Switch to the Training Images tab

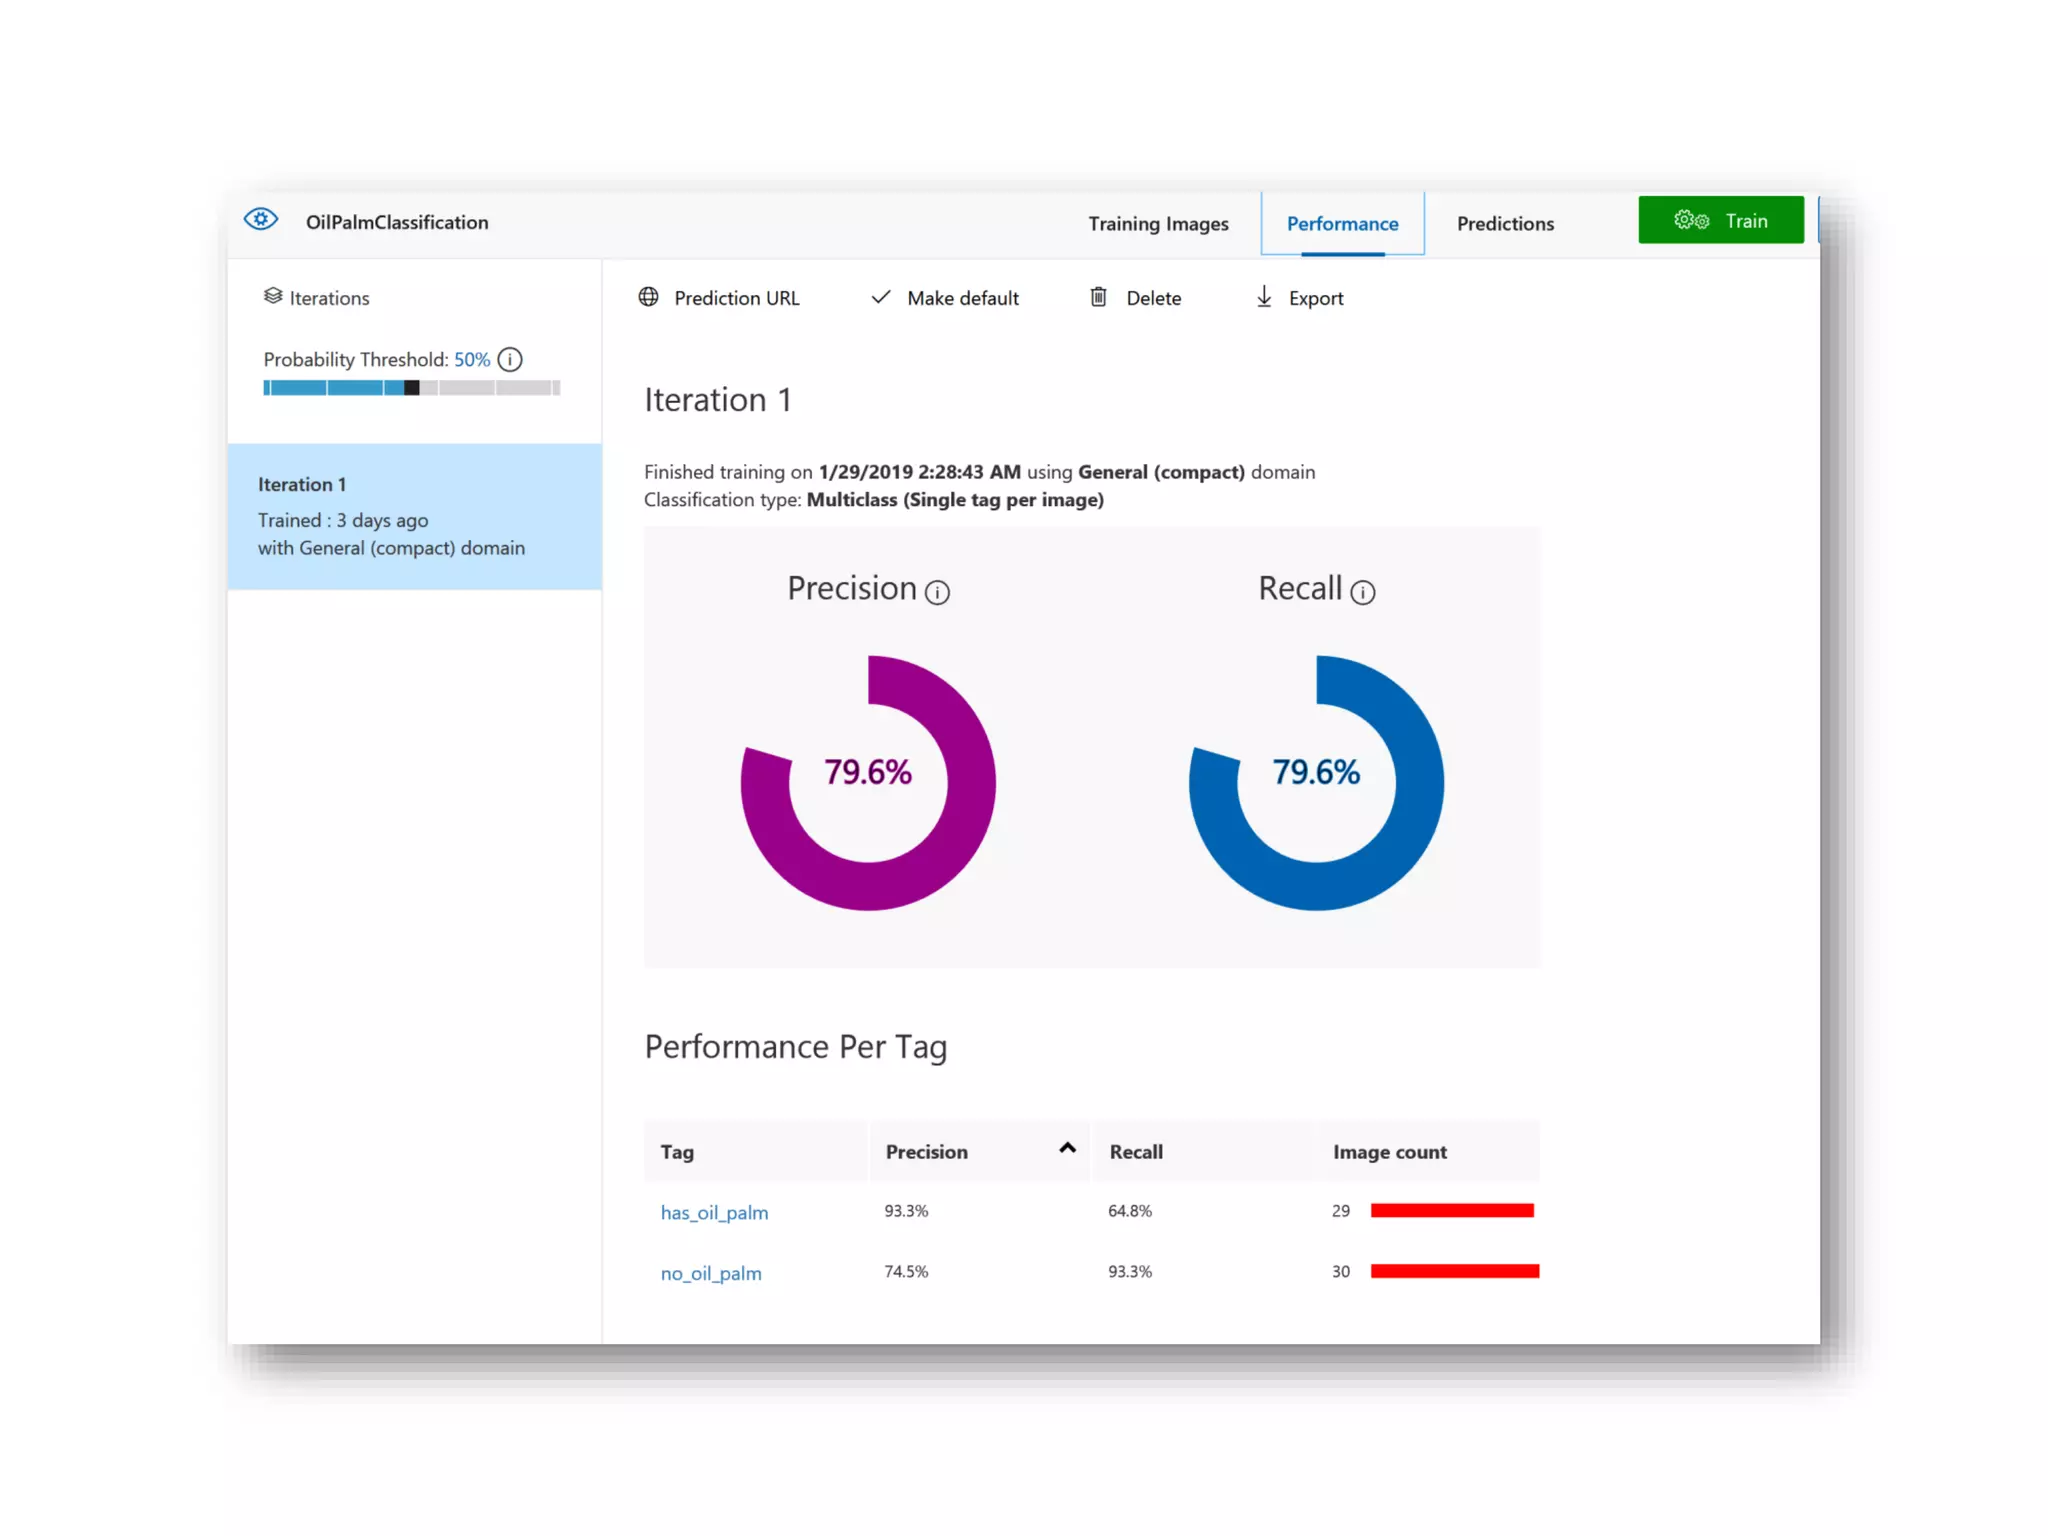pyautogui.click(x=1158, y=224)
